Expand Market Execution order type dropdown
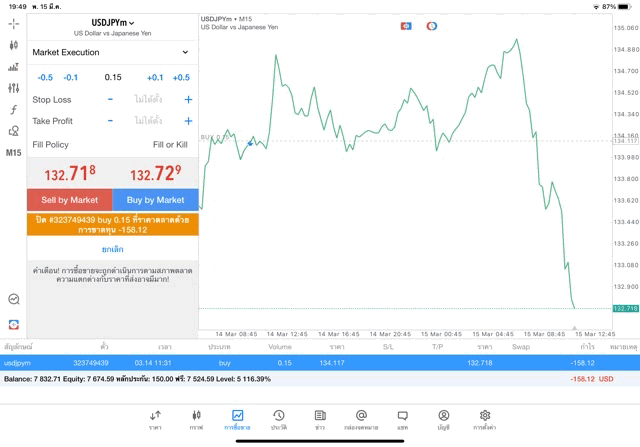This screenshot has width=640, height=447. (113, 52)
